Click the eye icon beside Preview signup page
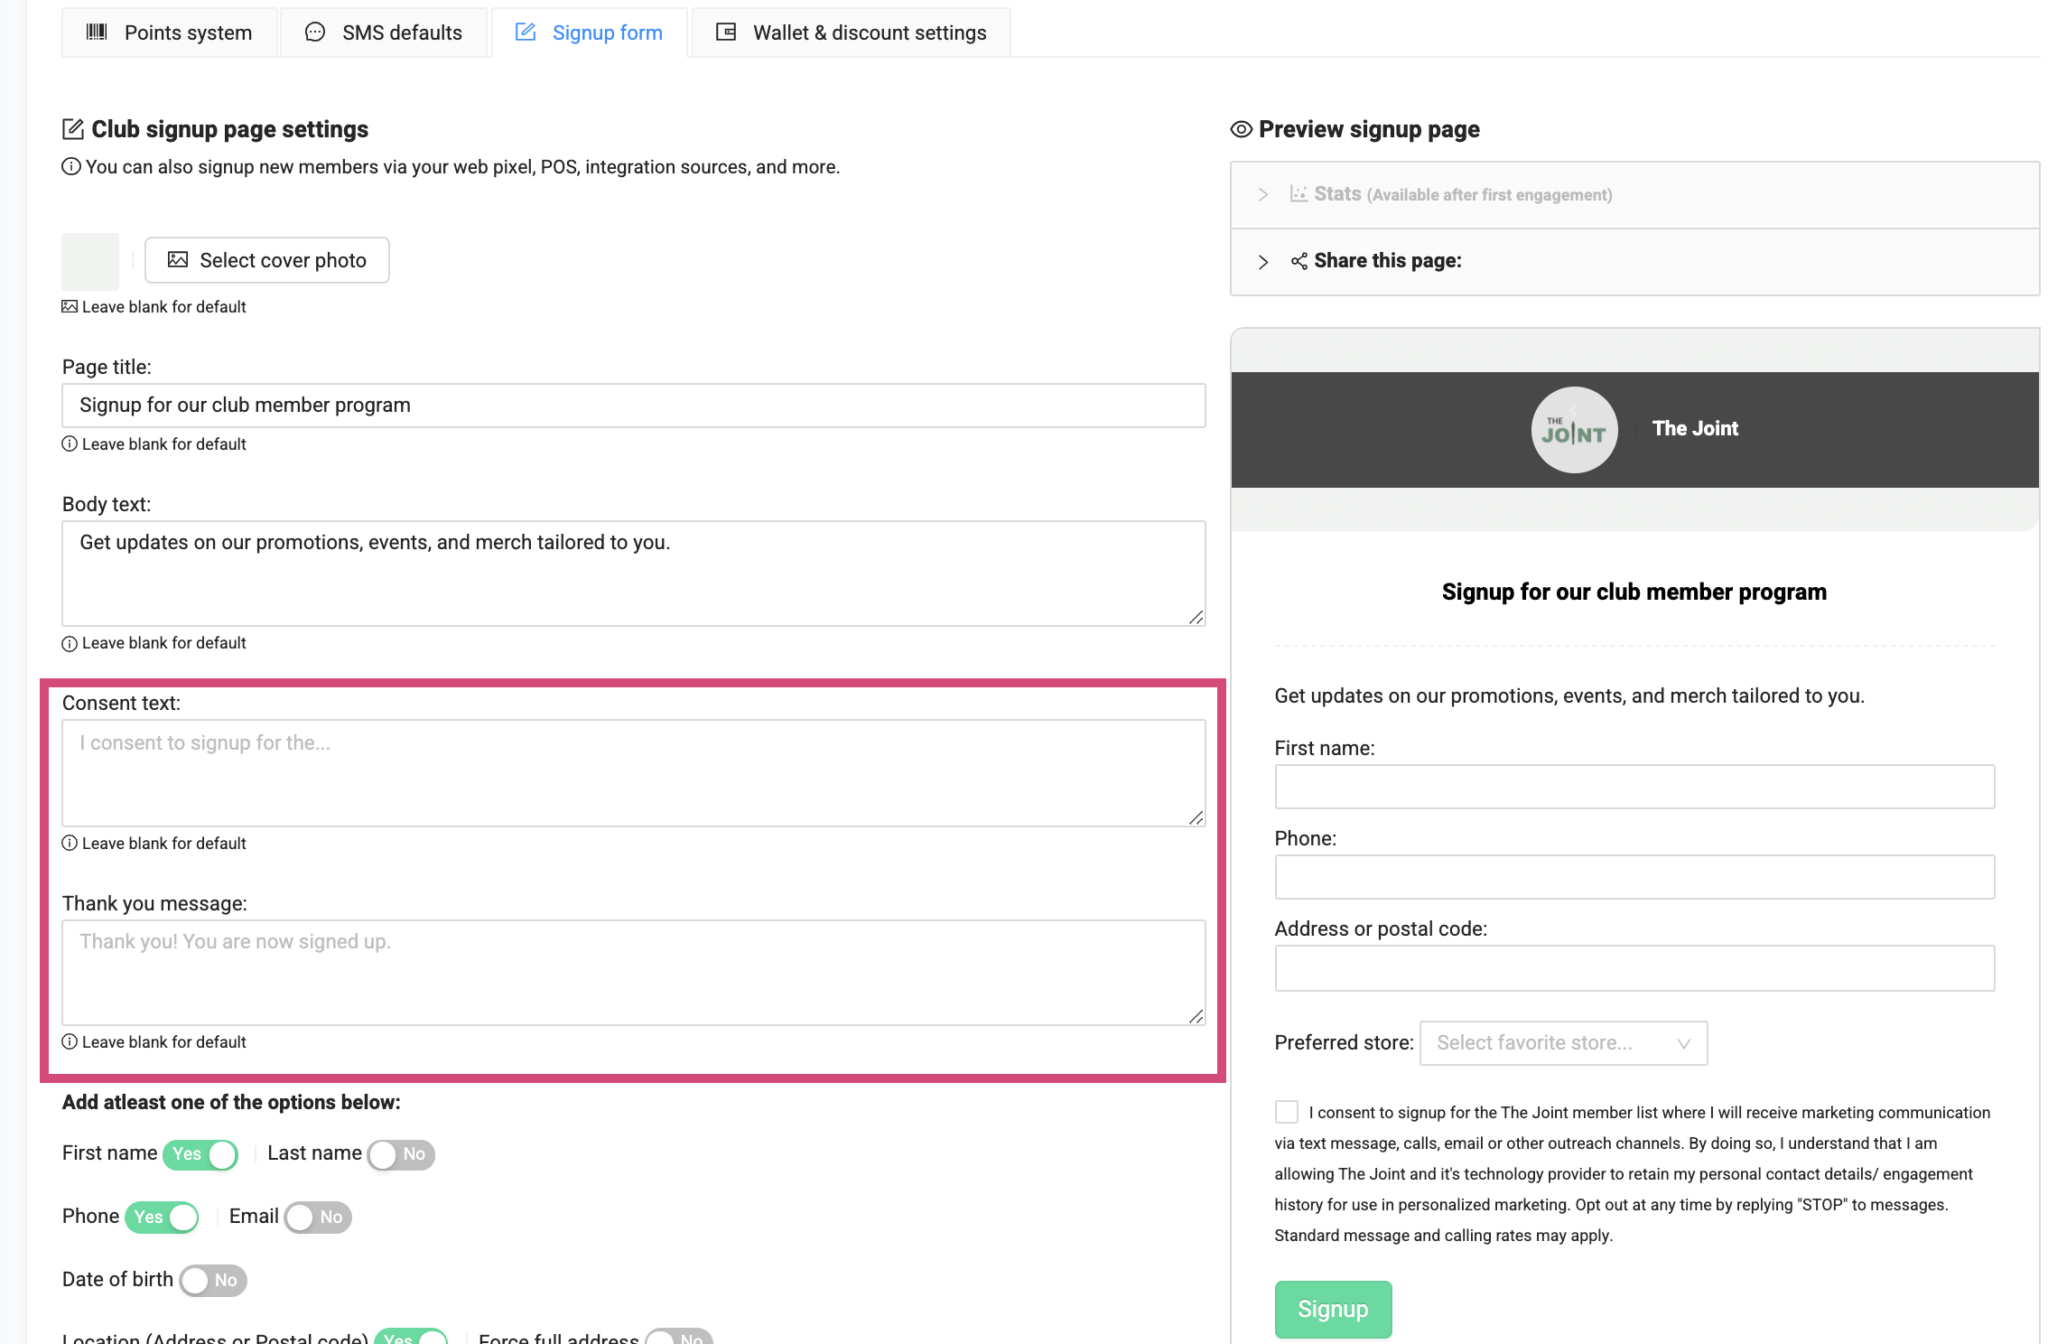 tap(1240, 129)
